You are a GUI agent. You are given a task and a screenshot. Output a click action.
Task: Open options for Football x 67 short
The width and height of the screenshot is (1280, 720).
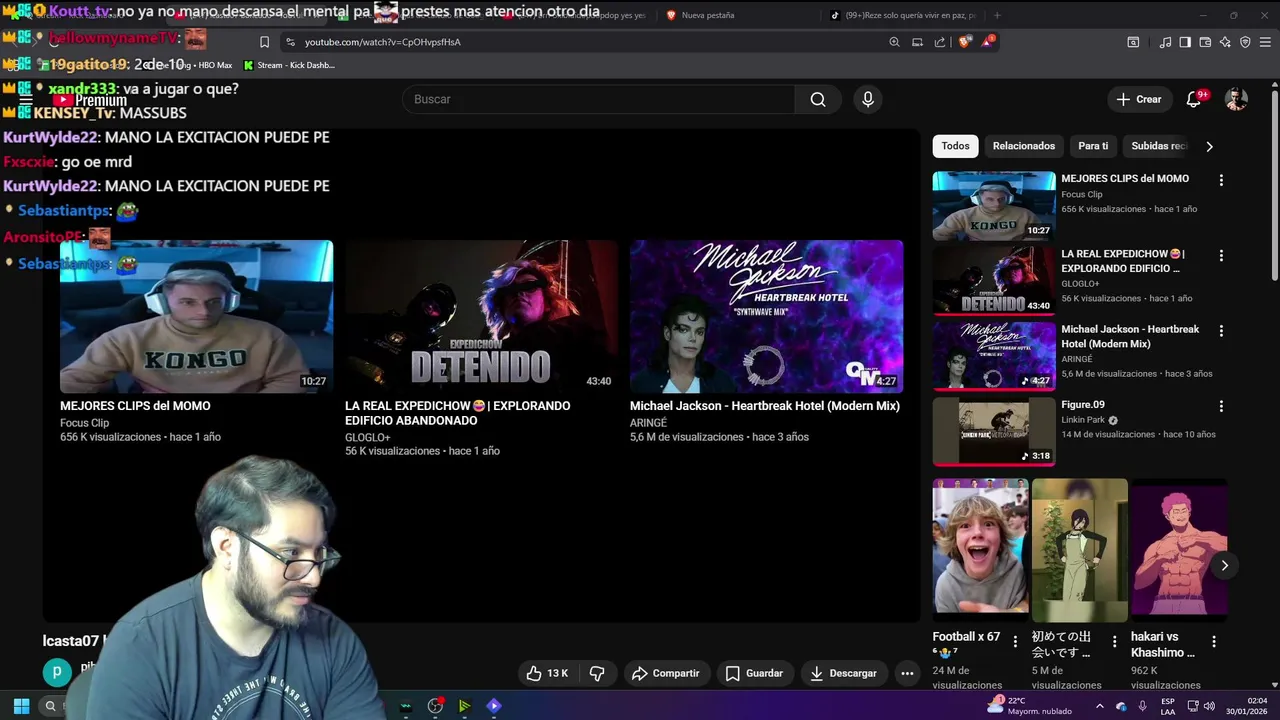(1015, 641)
